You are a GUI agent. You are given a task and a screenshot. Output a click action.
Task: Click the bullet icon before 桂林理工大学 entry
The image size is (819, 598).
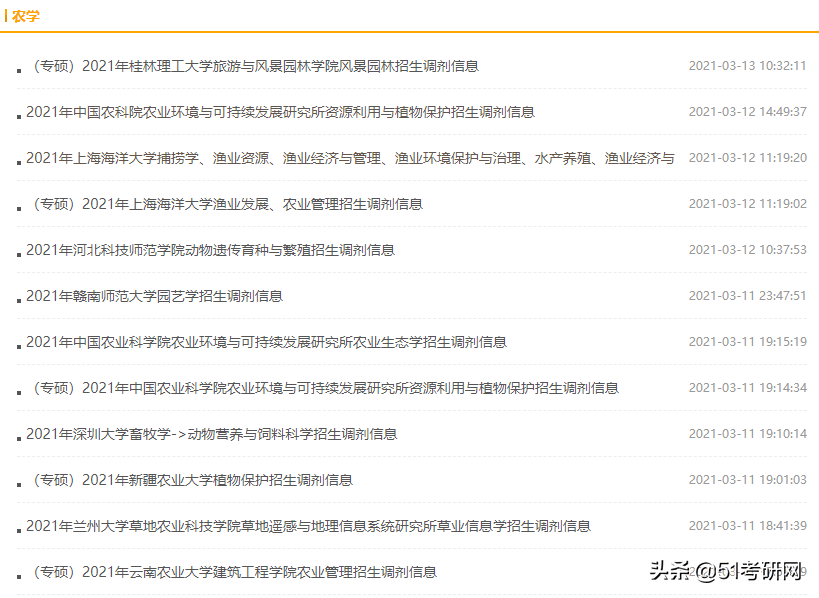click(17, 70)
